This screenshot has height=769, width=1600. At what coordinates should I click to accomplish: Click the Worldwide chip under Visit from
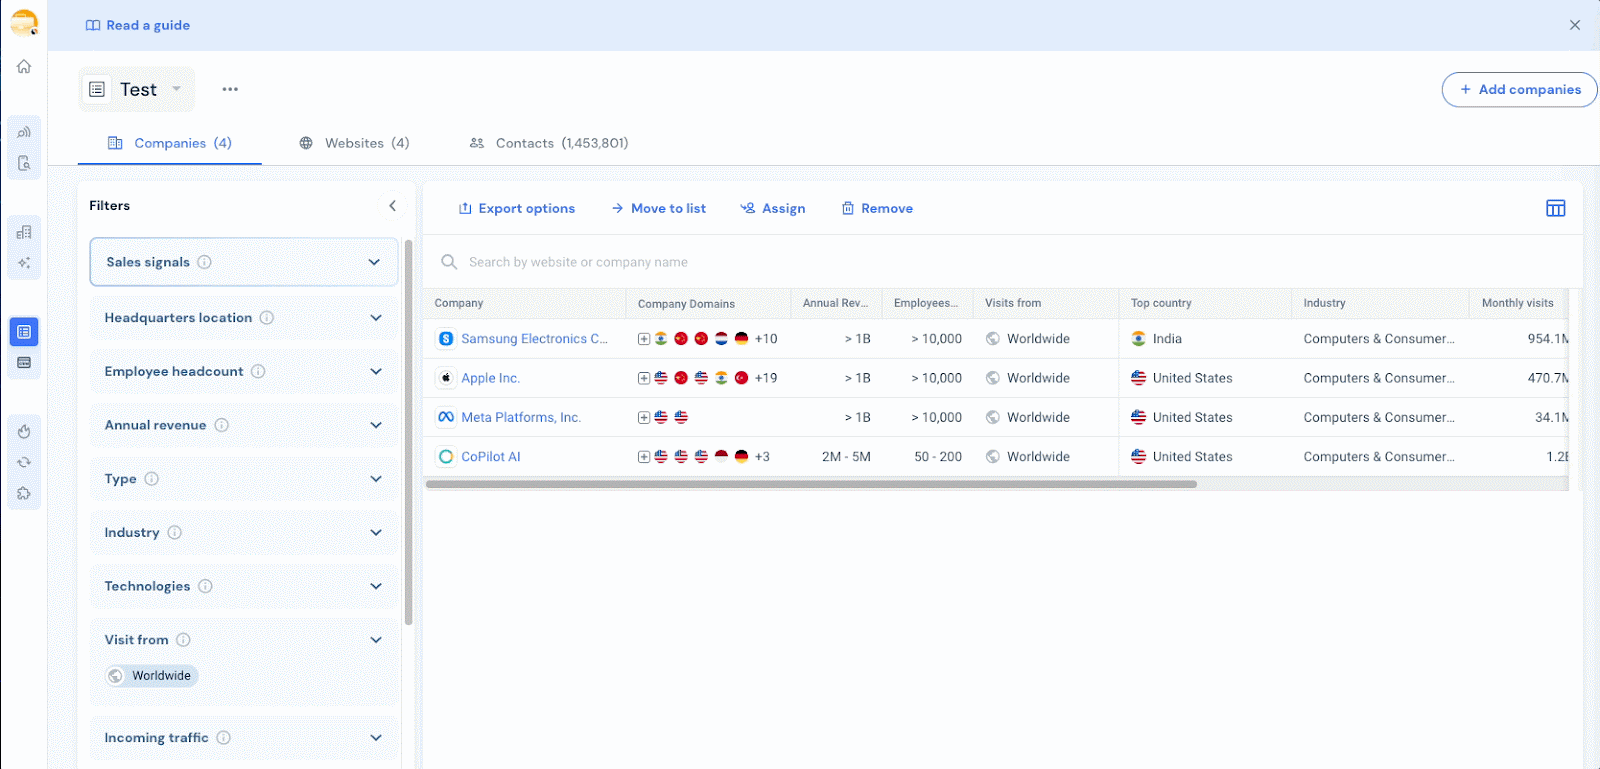pyautogui.click(x=152, y=676)
